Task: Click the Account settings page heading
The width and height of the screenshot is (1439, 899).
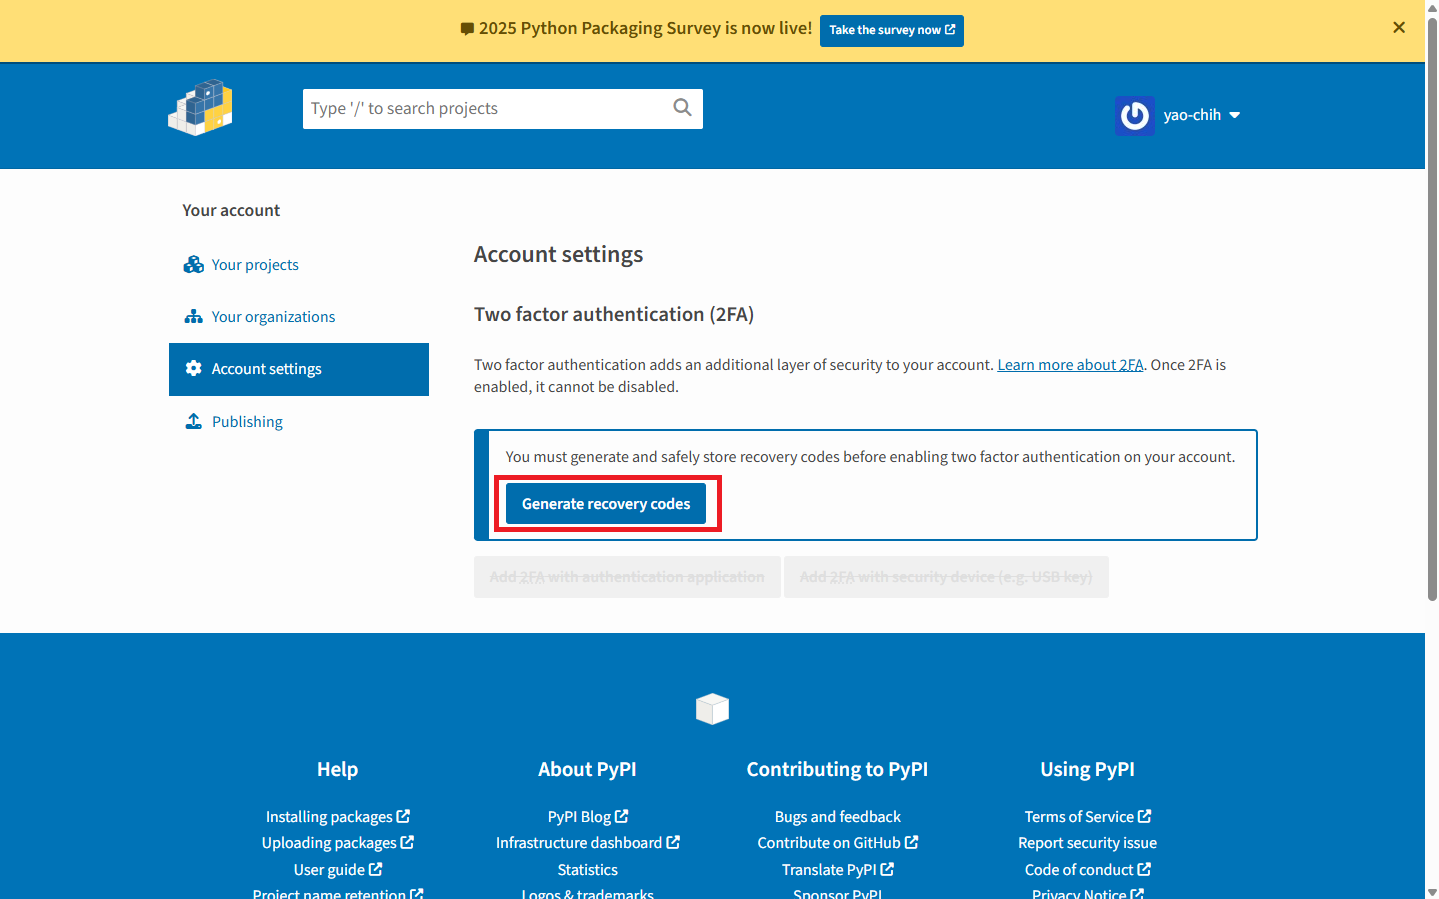Action: coord(558,255)
